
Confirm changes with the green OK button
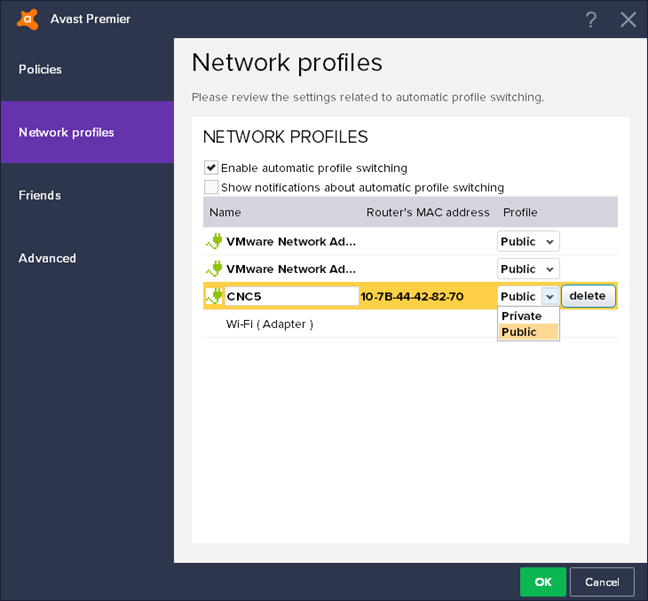pyautogui.click(x=543, y=582)
